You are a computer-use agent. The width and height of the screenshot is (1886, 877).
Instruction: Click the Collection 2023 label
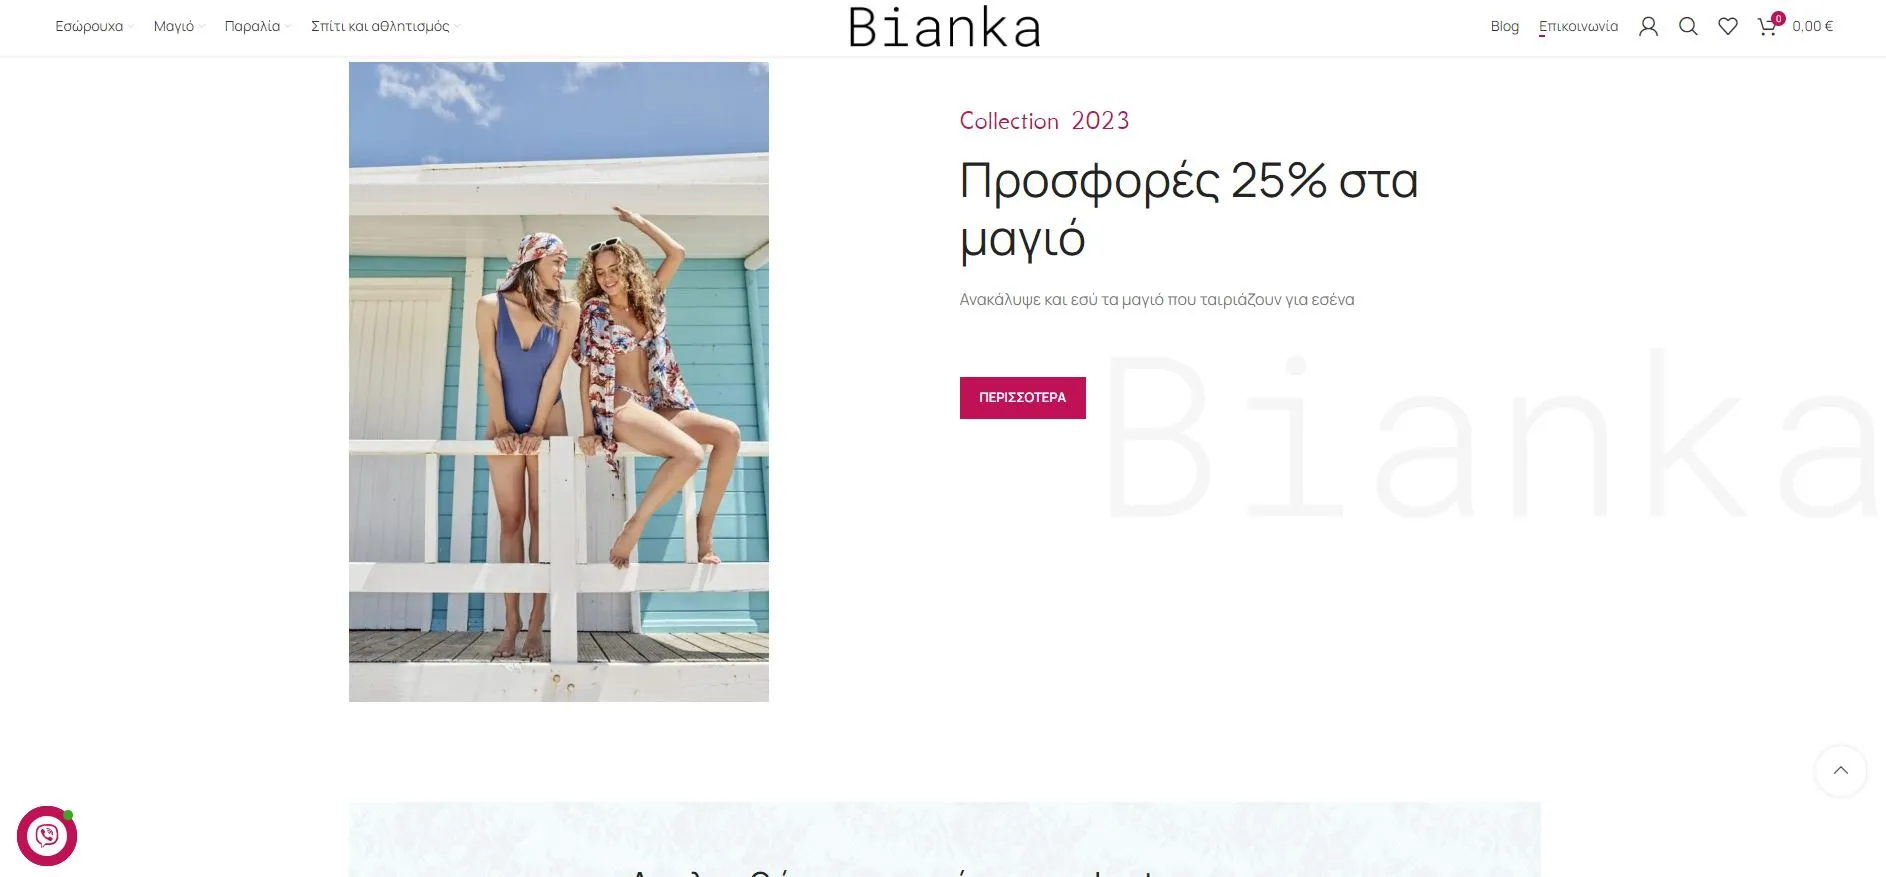(1044, 121)
